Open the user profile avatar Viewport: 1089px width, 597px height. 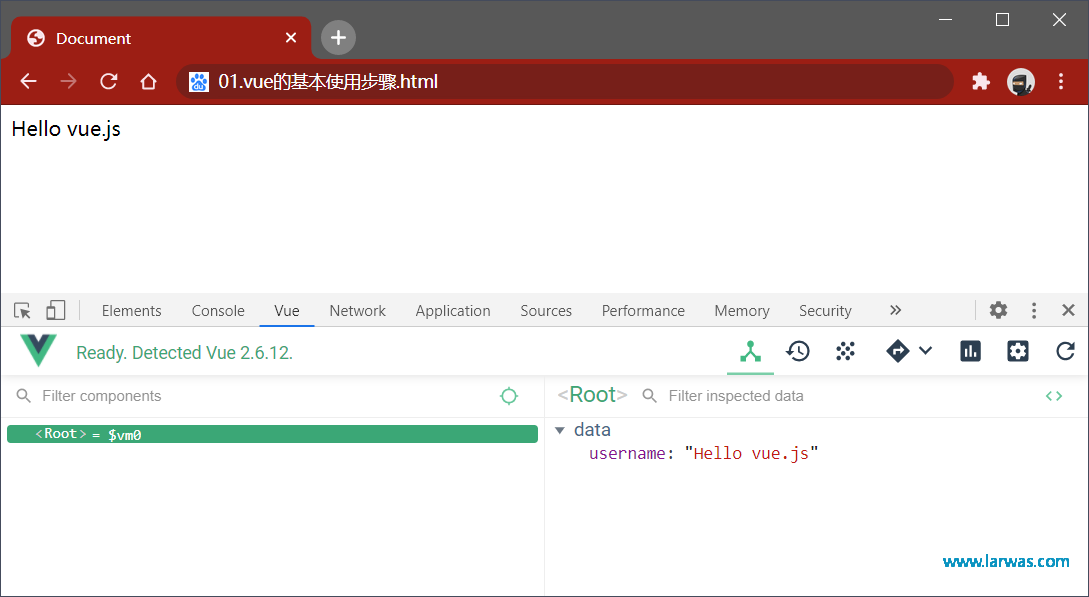click(1021, 82)
